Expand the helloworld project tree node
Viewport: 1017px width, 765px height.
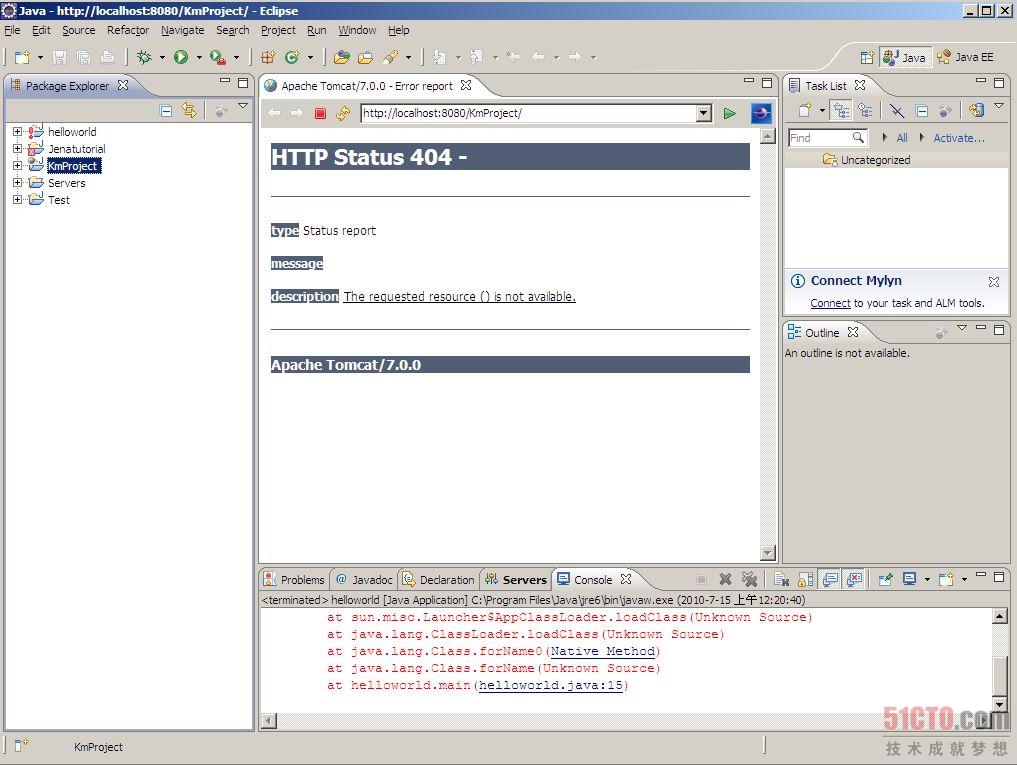click(x=17, y=132)
